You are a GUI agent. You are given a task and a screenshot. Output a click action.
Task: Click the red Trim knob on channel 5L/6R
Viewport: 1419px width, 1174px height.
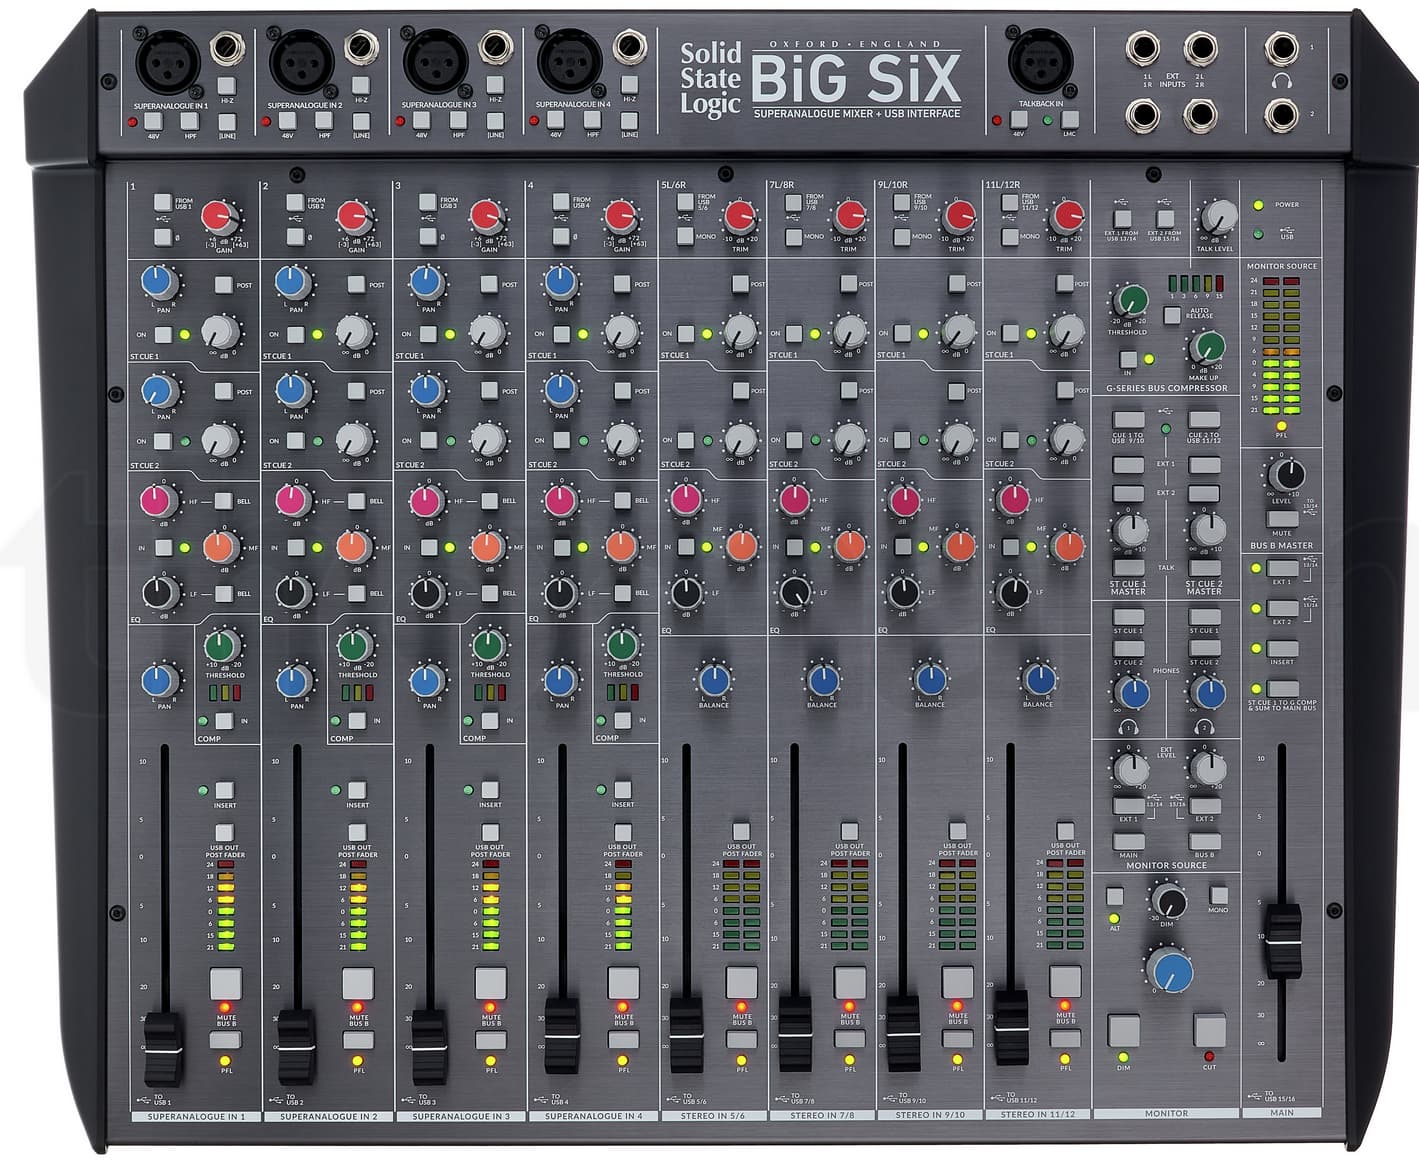tap(739, 215)
